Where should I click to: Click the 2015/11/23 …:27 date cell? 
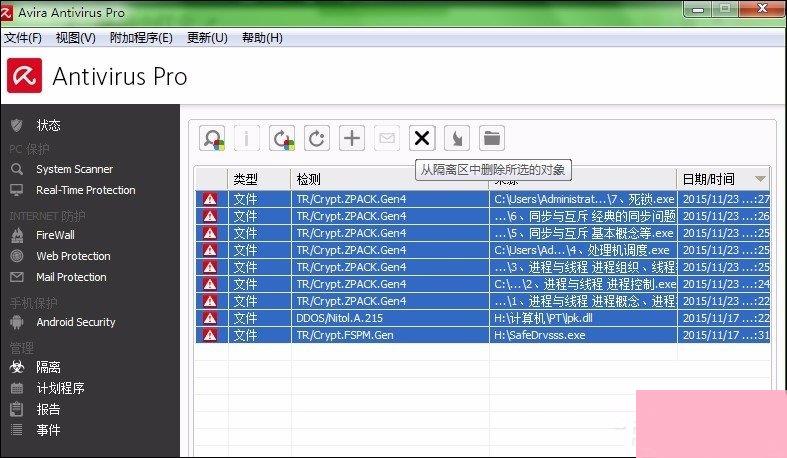724,199
